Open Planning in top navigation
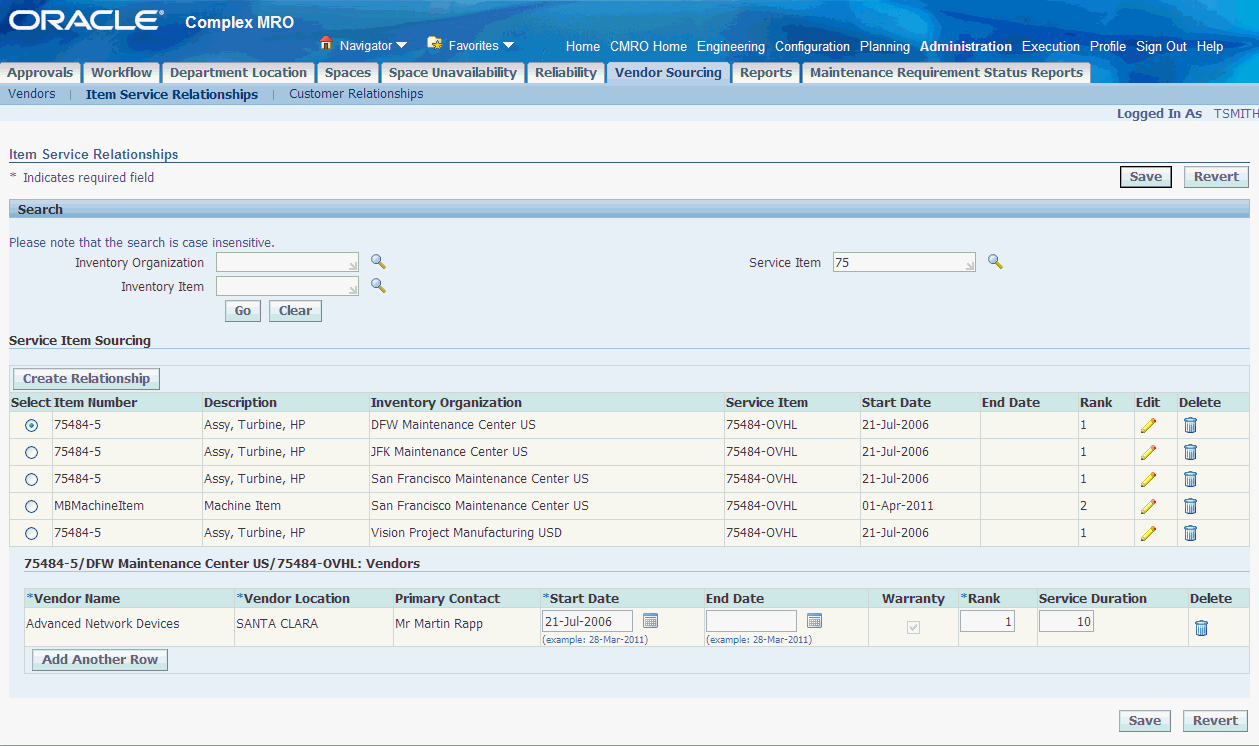The image size is (1259, 746). click(x=885, y=46)
